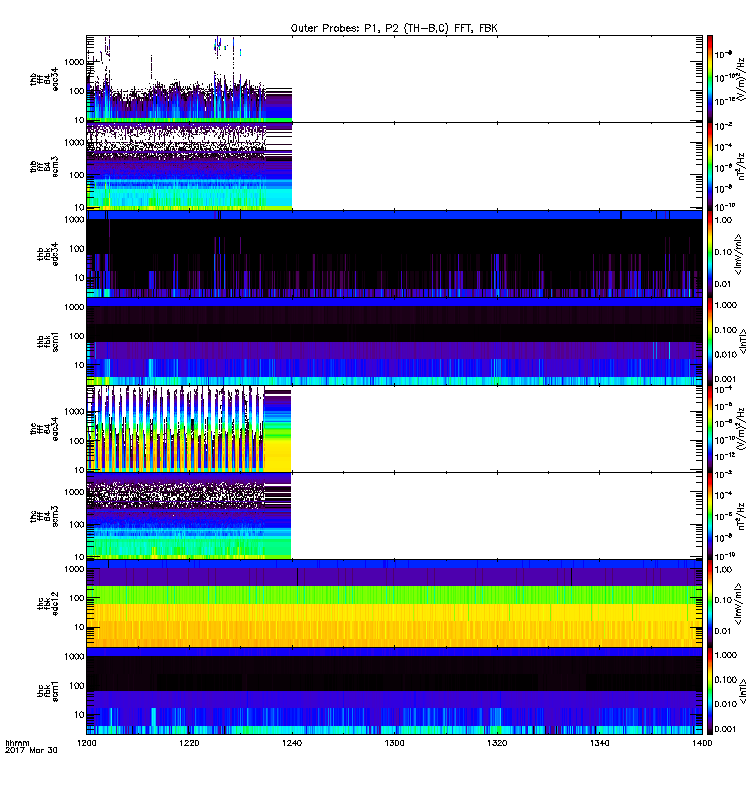The width and height of the screenshot is (750, 800).
Task: Select the thc fff eac34 panel axis label
Action: (x=44, y=429)
